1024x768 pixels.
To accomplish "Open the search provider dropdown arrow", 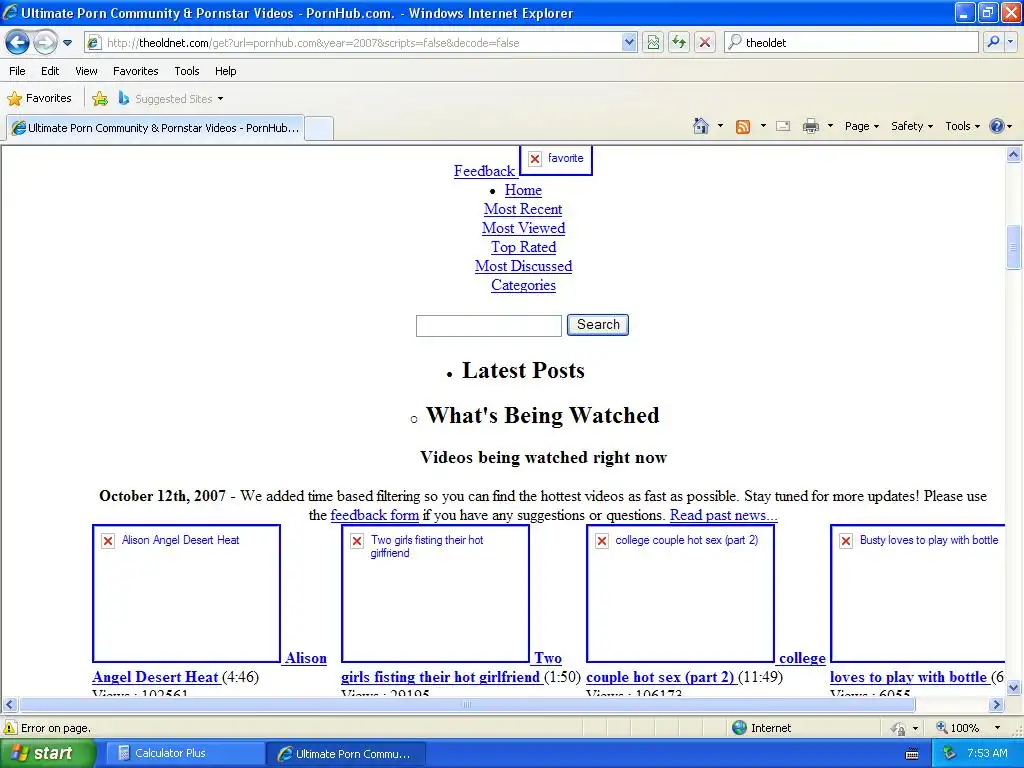I will (x=1010, y=42).
